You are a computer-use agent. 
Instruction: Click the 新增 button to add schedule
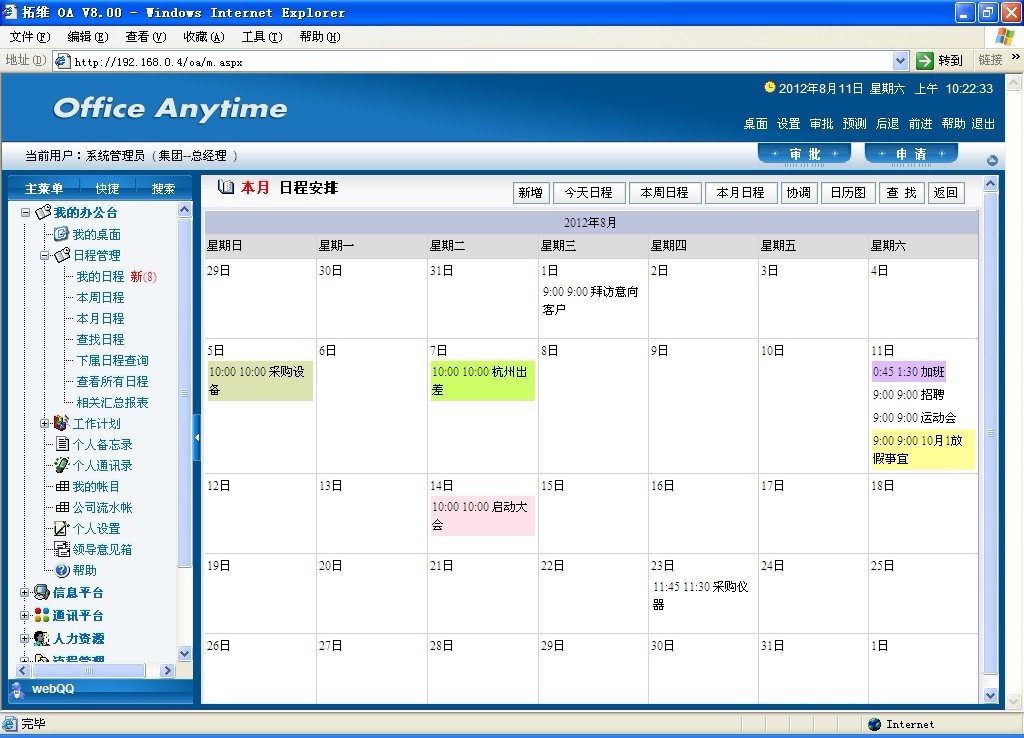click(x=531, y=193)
